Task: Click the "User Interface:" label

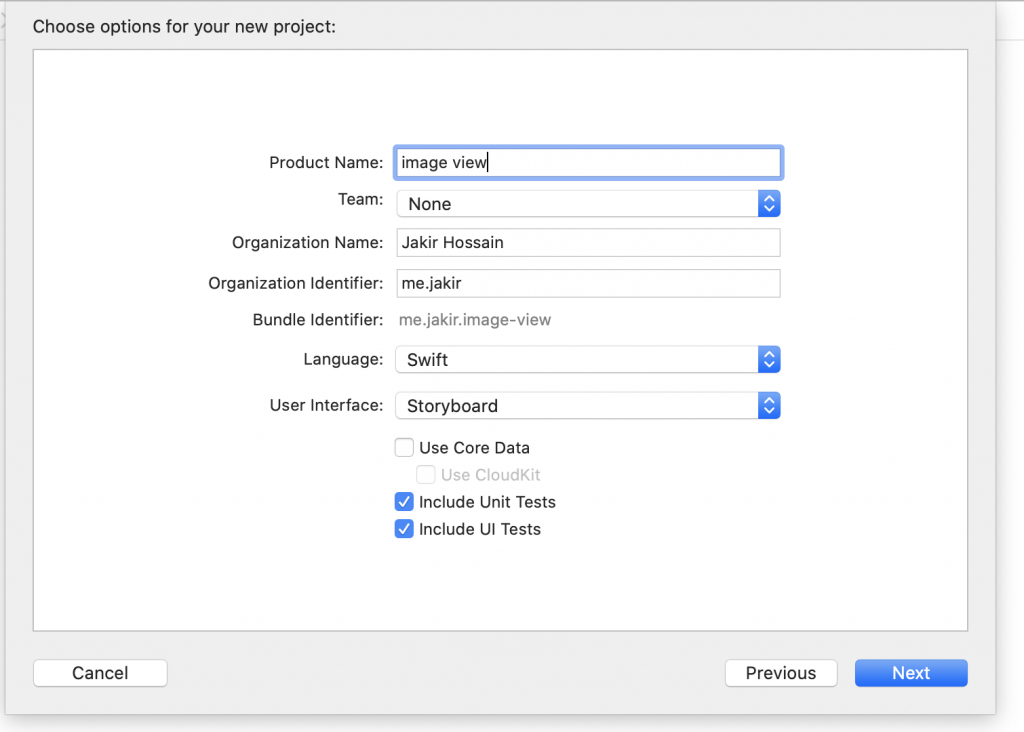Action: point(326,405)
